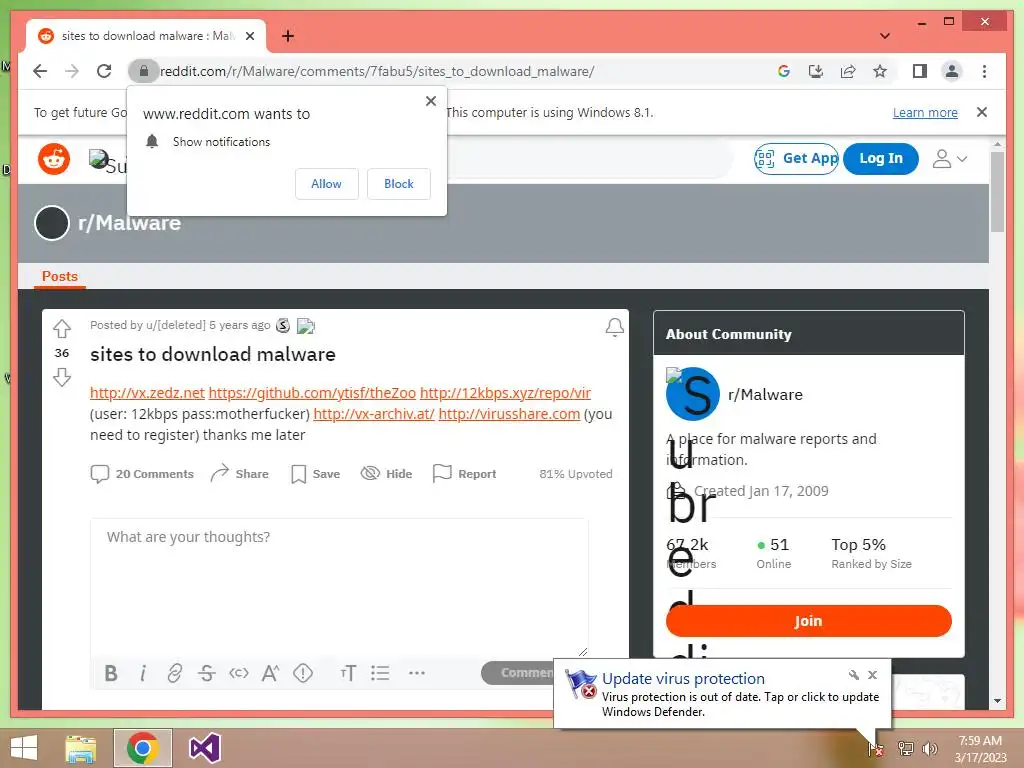This screenshot has width=1024, height=768.
Task: Toggle bold formatting in comment editor
Action: [x=111, y=673]
